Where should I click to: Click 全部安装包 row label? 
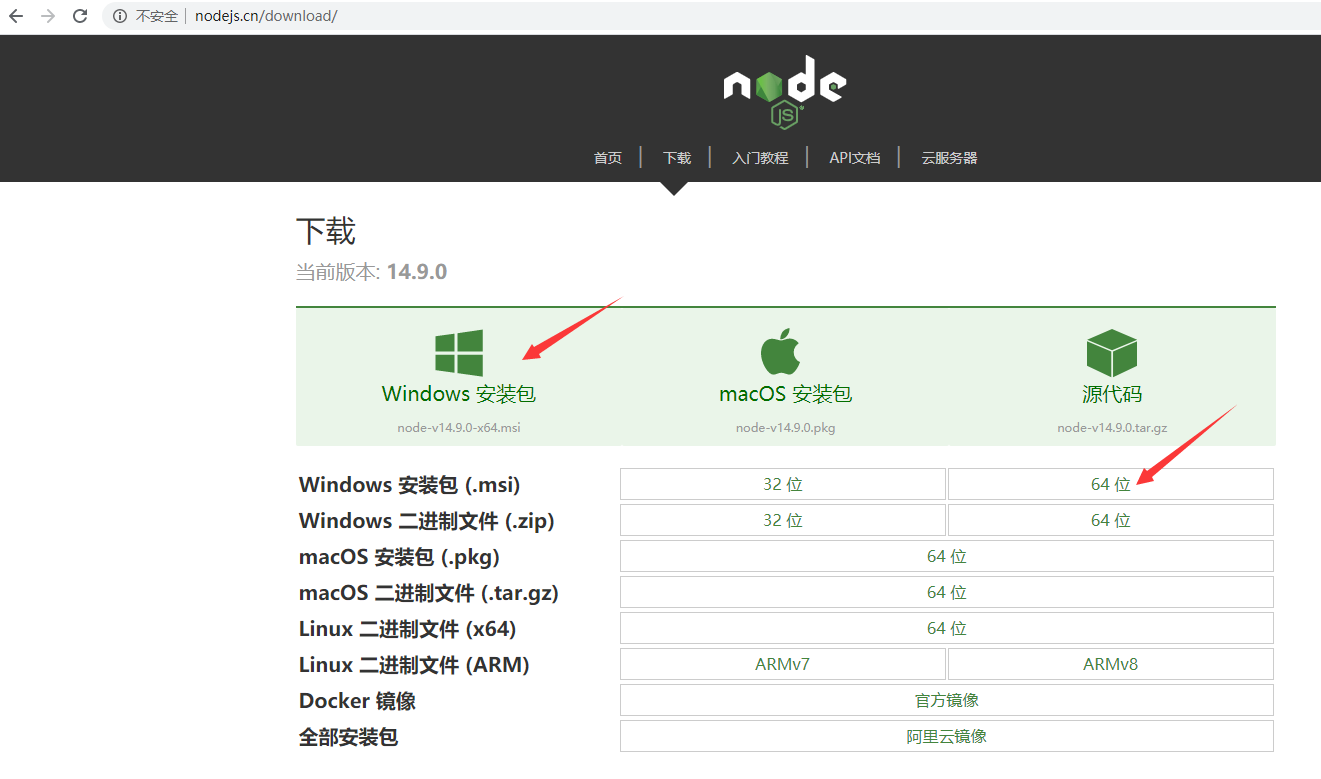[x=348, y=737]
